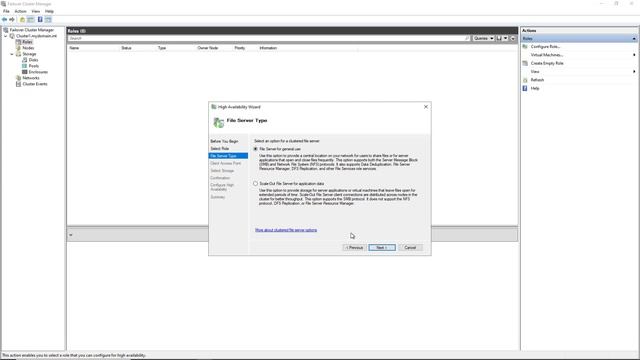Image resolution: width=640 pixels, height=360 pixels.
Task: Open the save query dropdown arrow
Action: [506, 38]
